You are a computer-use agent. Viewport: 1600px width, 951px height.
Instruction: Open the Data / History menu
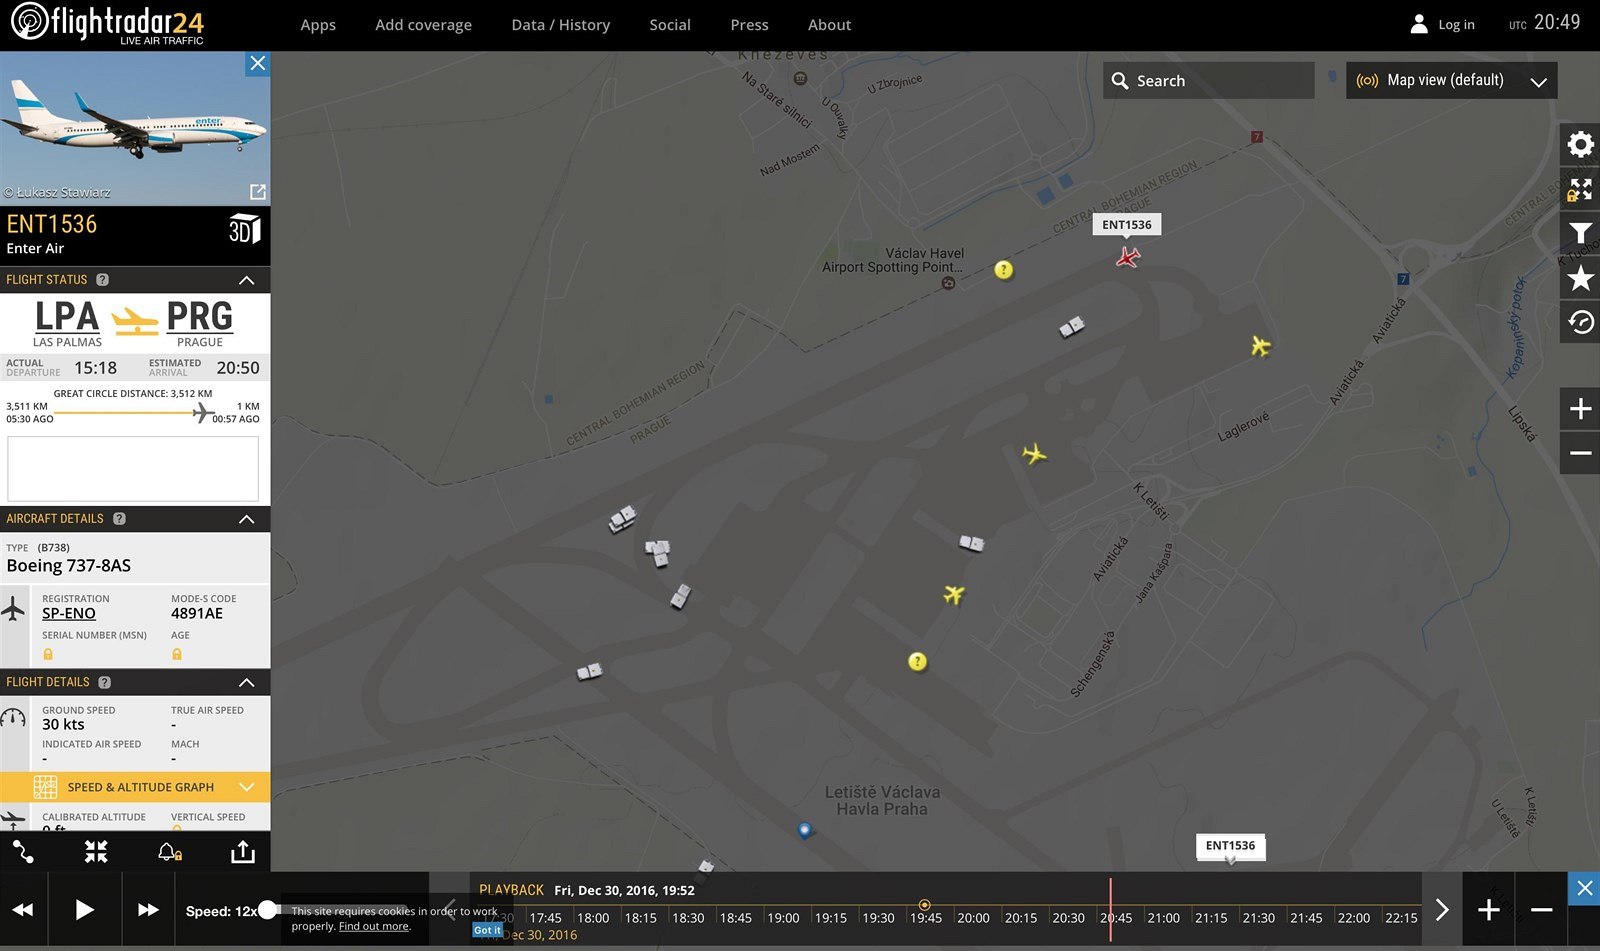tap(560, 25)
